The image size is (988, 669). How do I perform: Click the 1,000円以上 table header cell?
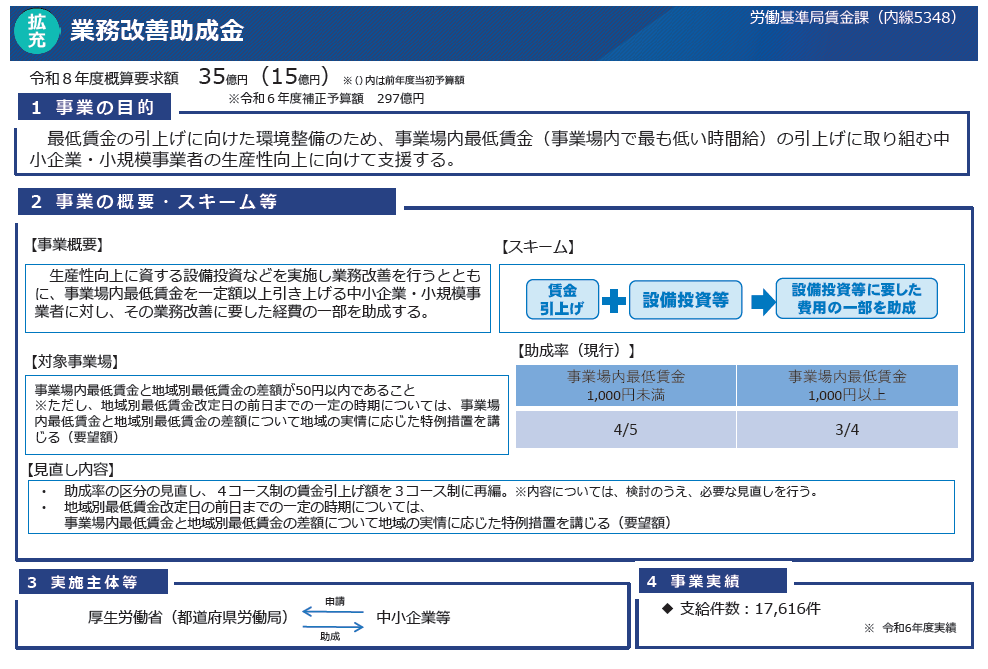click(847, 385)
